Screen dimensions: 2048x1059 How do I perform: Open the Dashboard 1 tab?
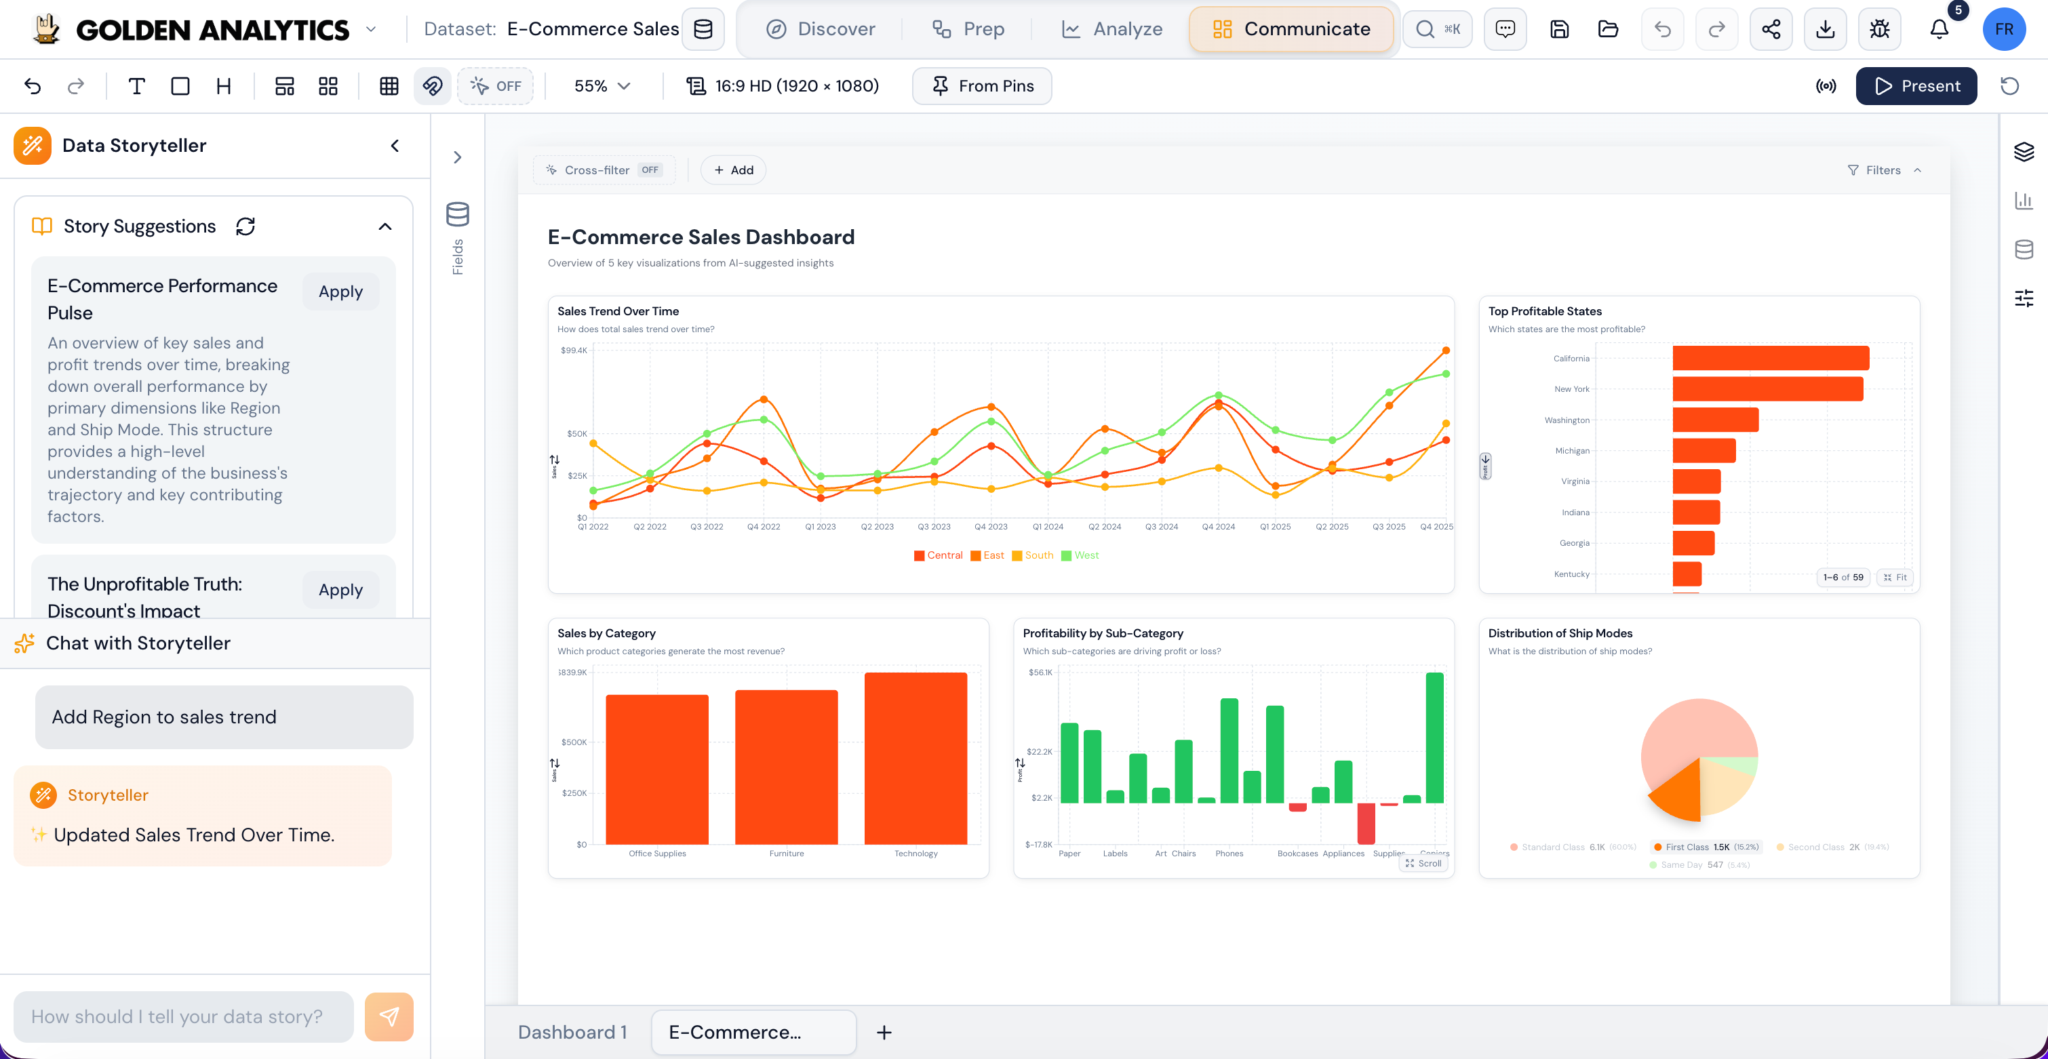572,1032
